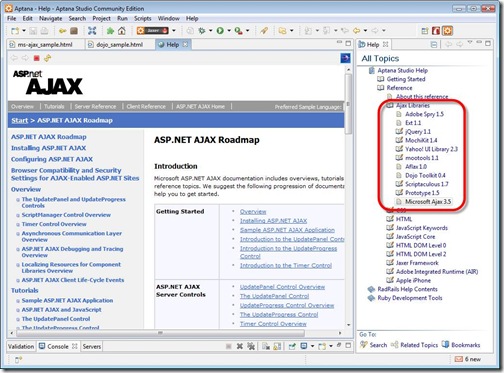Viewport: 504px width, 373px height.
Task: Stop page loading with red square
Action: [37, 58]
